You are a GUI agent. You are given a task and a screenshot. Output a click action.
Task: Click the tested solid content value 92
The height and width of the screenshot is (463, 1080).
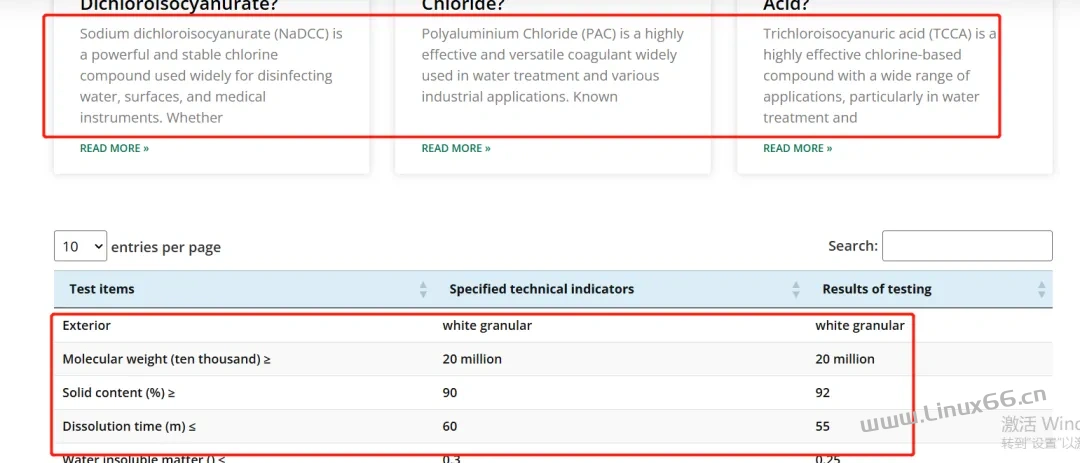coord(822,393)
